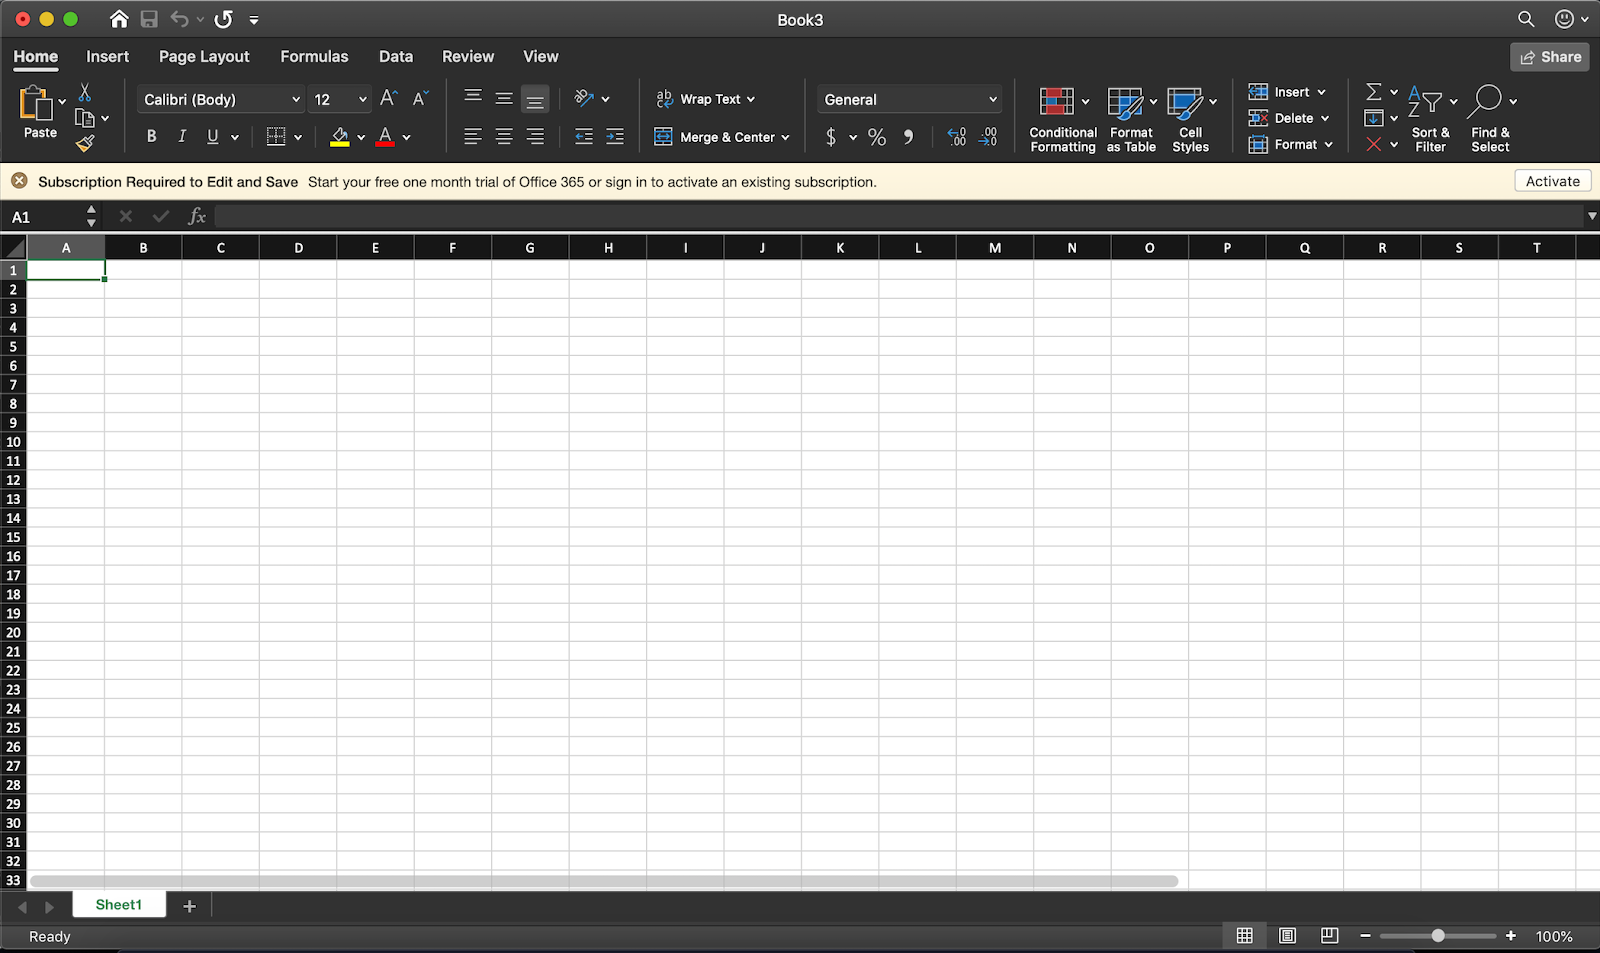The width and height of the screenshot is (1600, 953).
Task: Toggle Bold formatting
Action: (x=151, y=137)
